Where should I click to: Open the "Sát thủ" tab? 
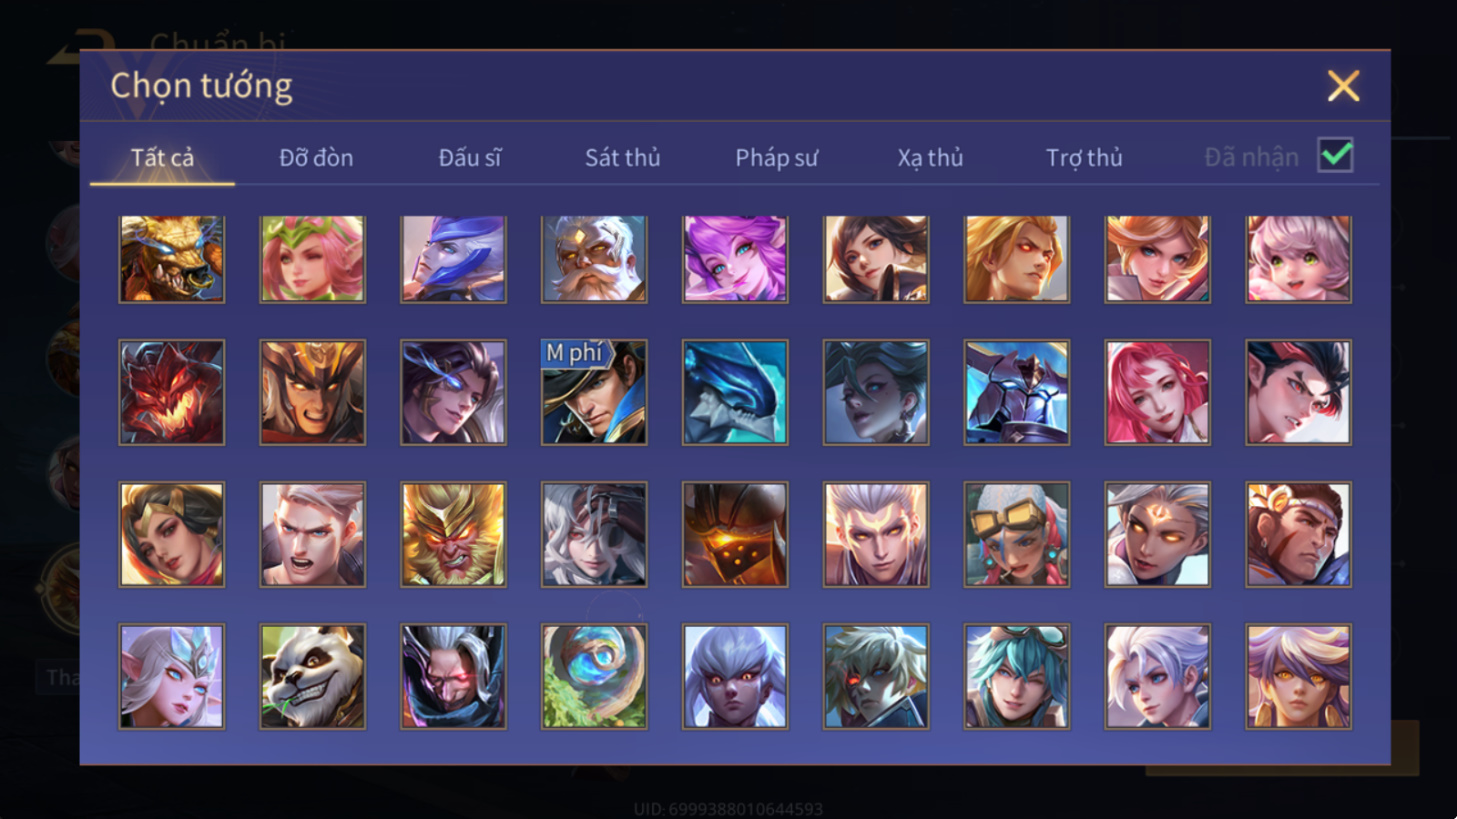point(622,157)
